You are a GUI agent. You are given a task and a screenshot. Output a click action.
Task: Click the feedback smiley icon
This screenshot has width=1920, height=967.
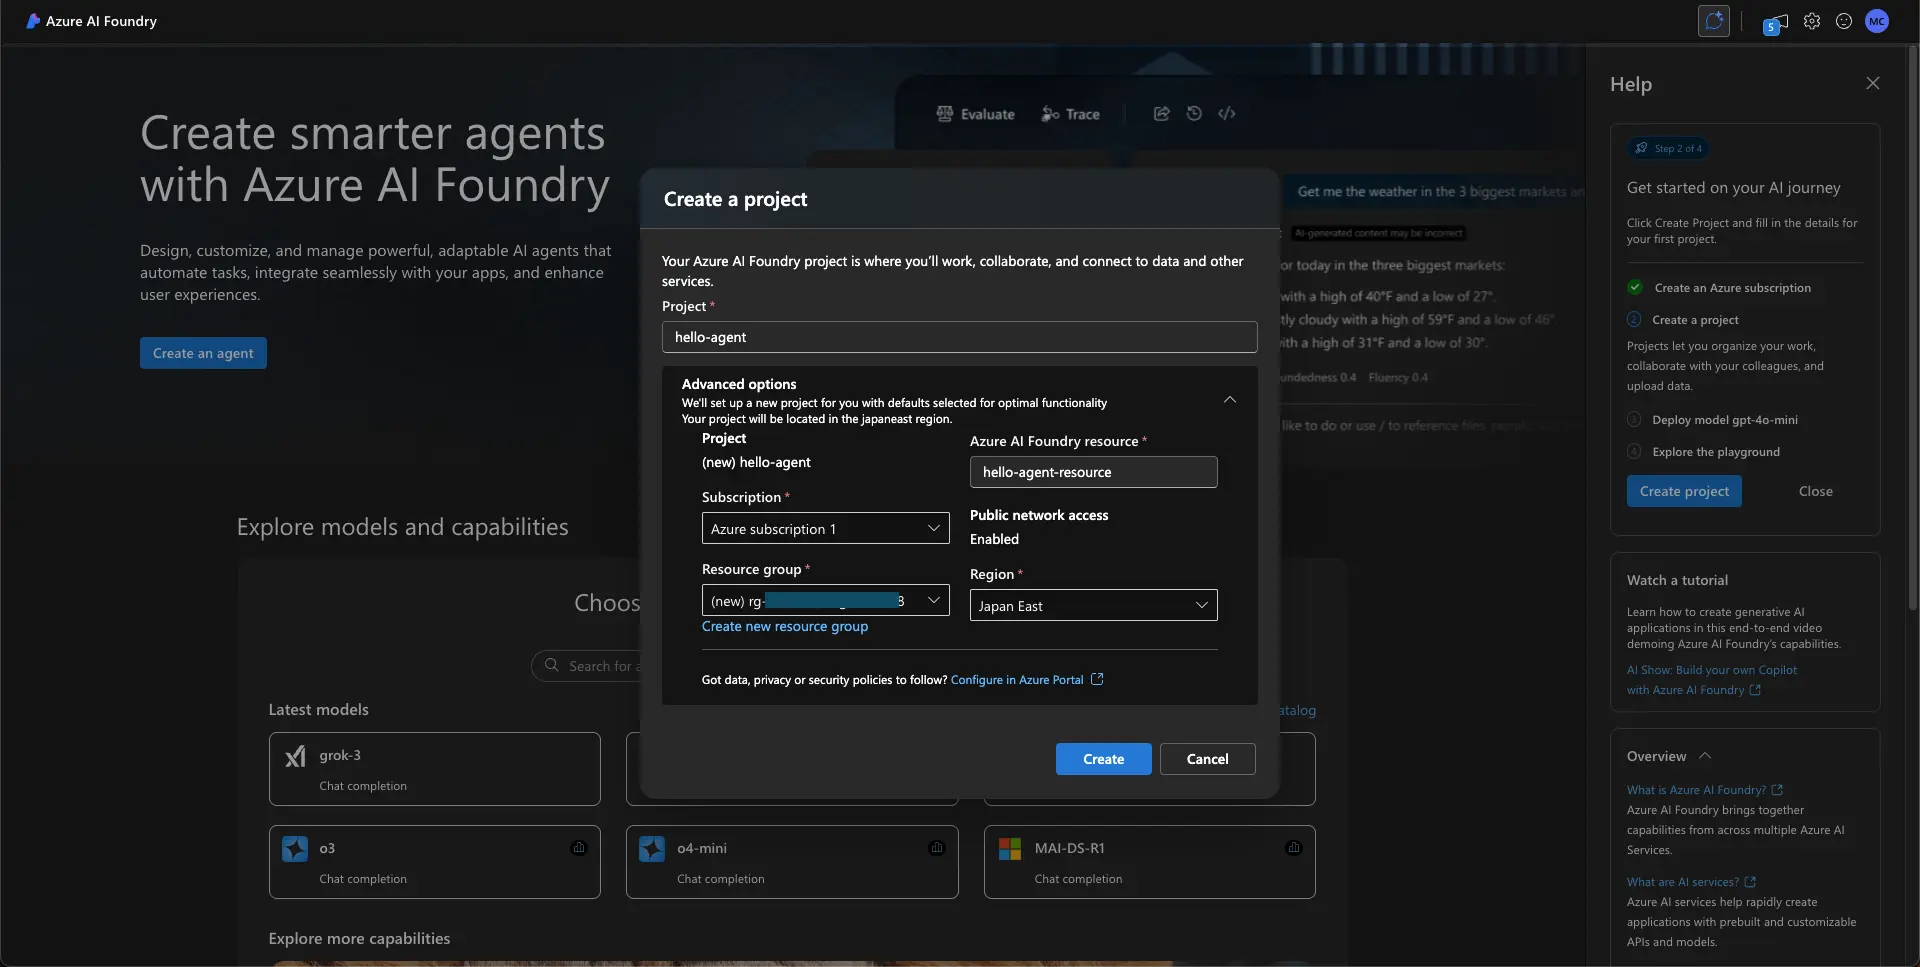pyautogui.click(x=1844, y=21)
